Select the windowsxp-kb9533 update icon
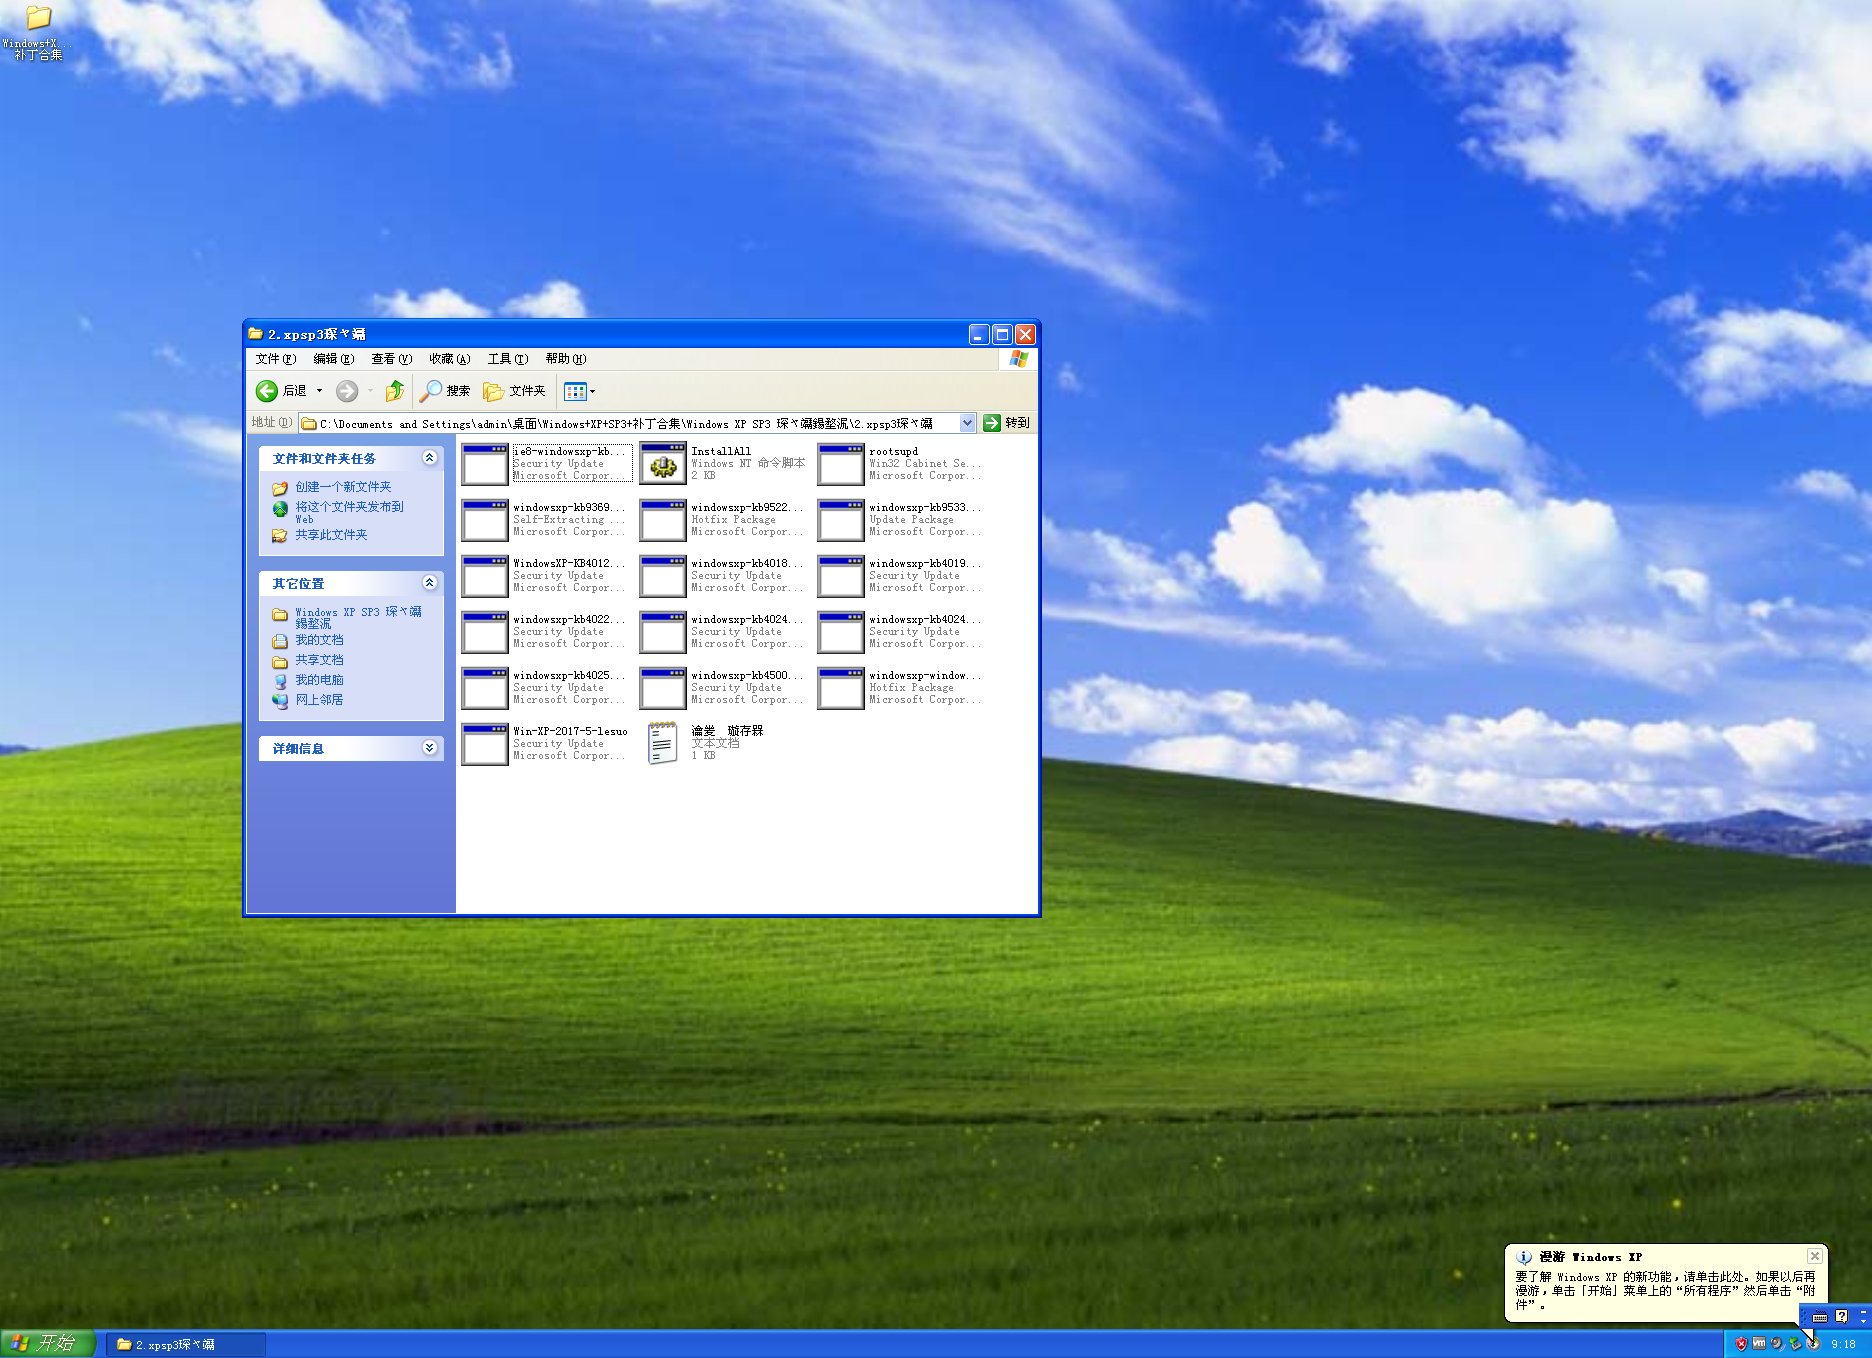This screenshot has width=1872, height=1358. click(841, 521)
